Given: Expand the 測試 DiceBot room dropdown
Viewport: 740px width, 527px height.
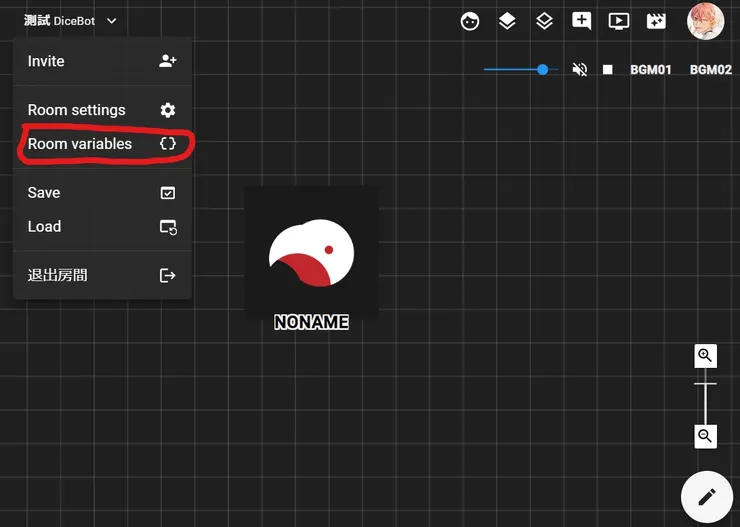Looking at the screenshot, I should tap(70, 21).
